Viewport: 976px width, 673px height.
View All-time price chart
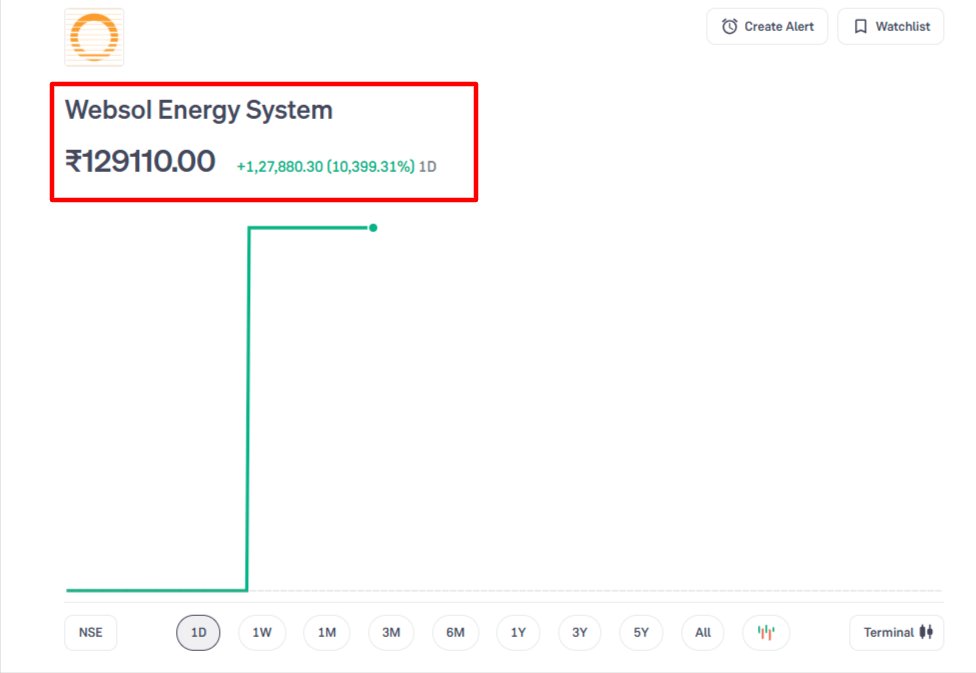703,633
